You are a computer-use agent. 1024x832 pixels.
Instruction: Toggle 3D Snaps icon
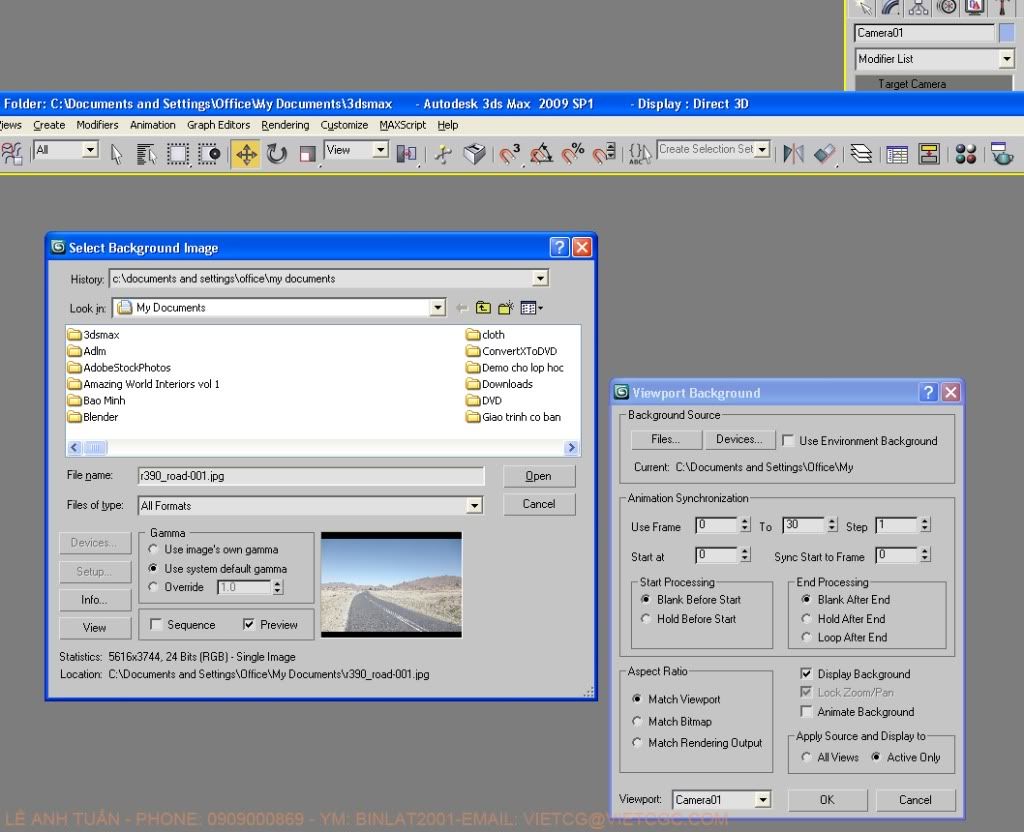tap(509, 154)
